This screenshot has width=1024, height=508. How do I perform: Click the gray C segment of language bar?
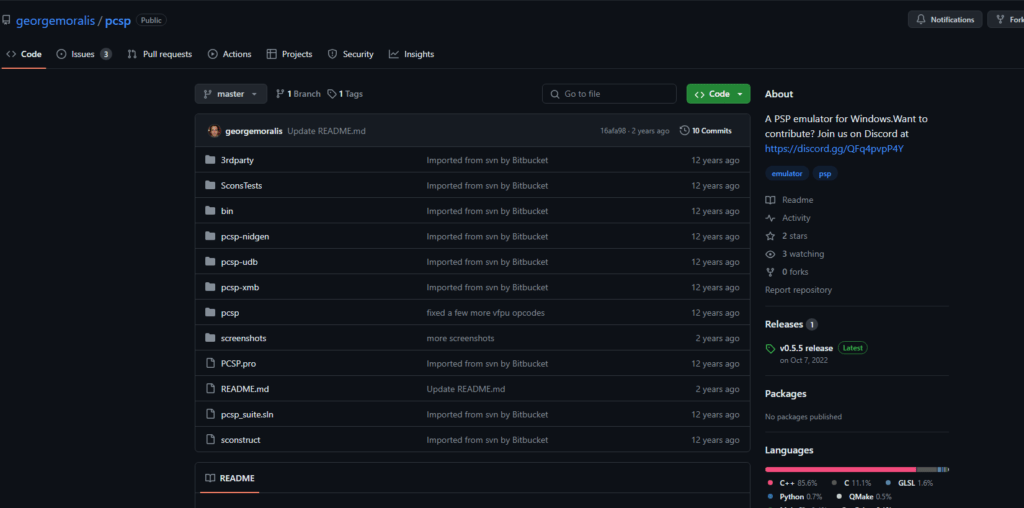coord(927,469)
